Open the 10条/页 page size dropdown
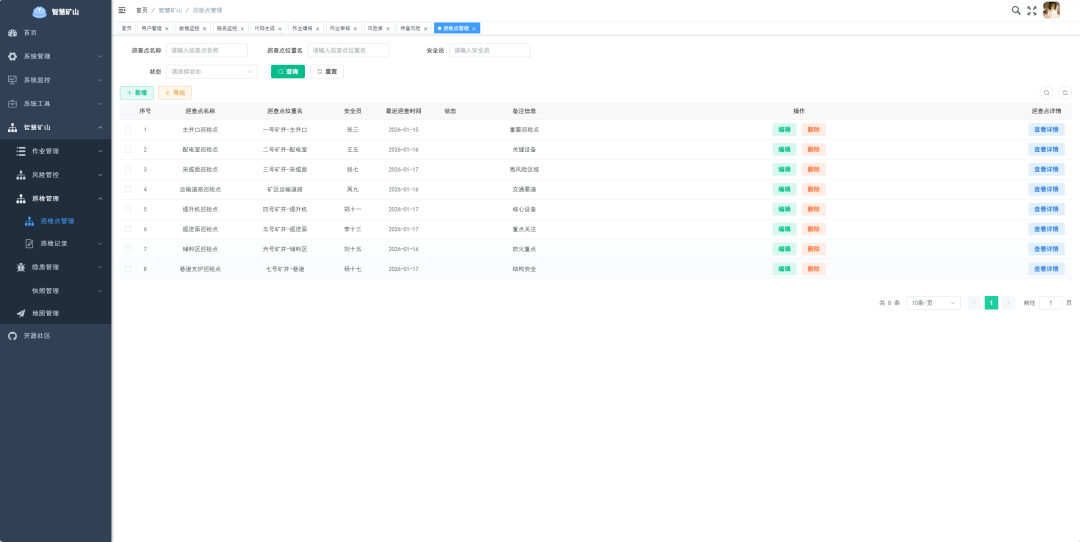Viewport: 1080px width, 542px height. [x=933, y=303]
